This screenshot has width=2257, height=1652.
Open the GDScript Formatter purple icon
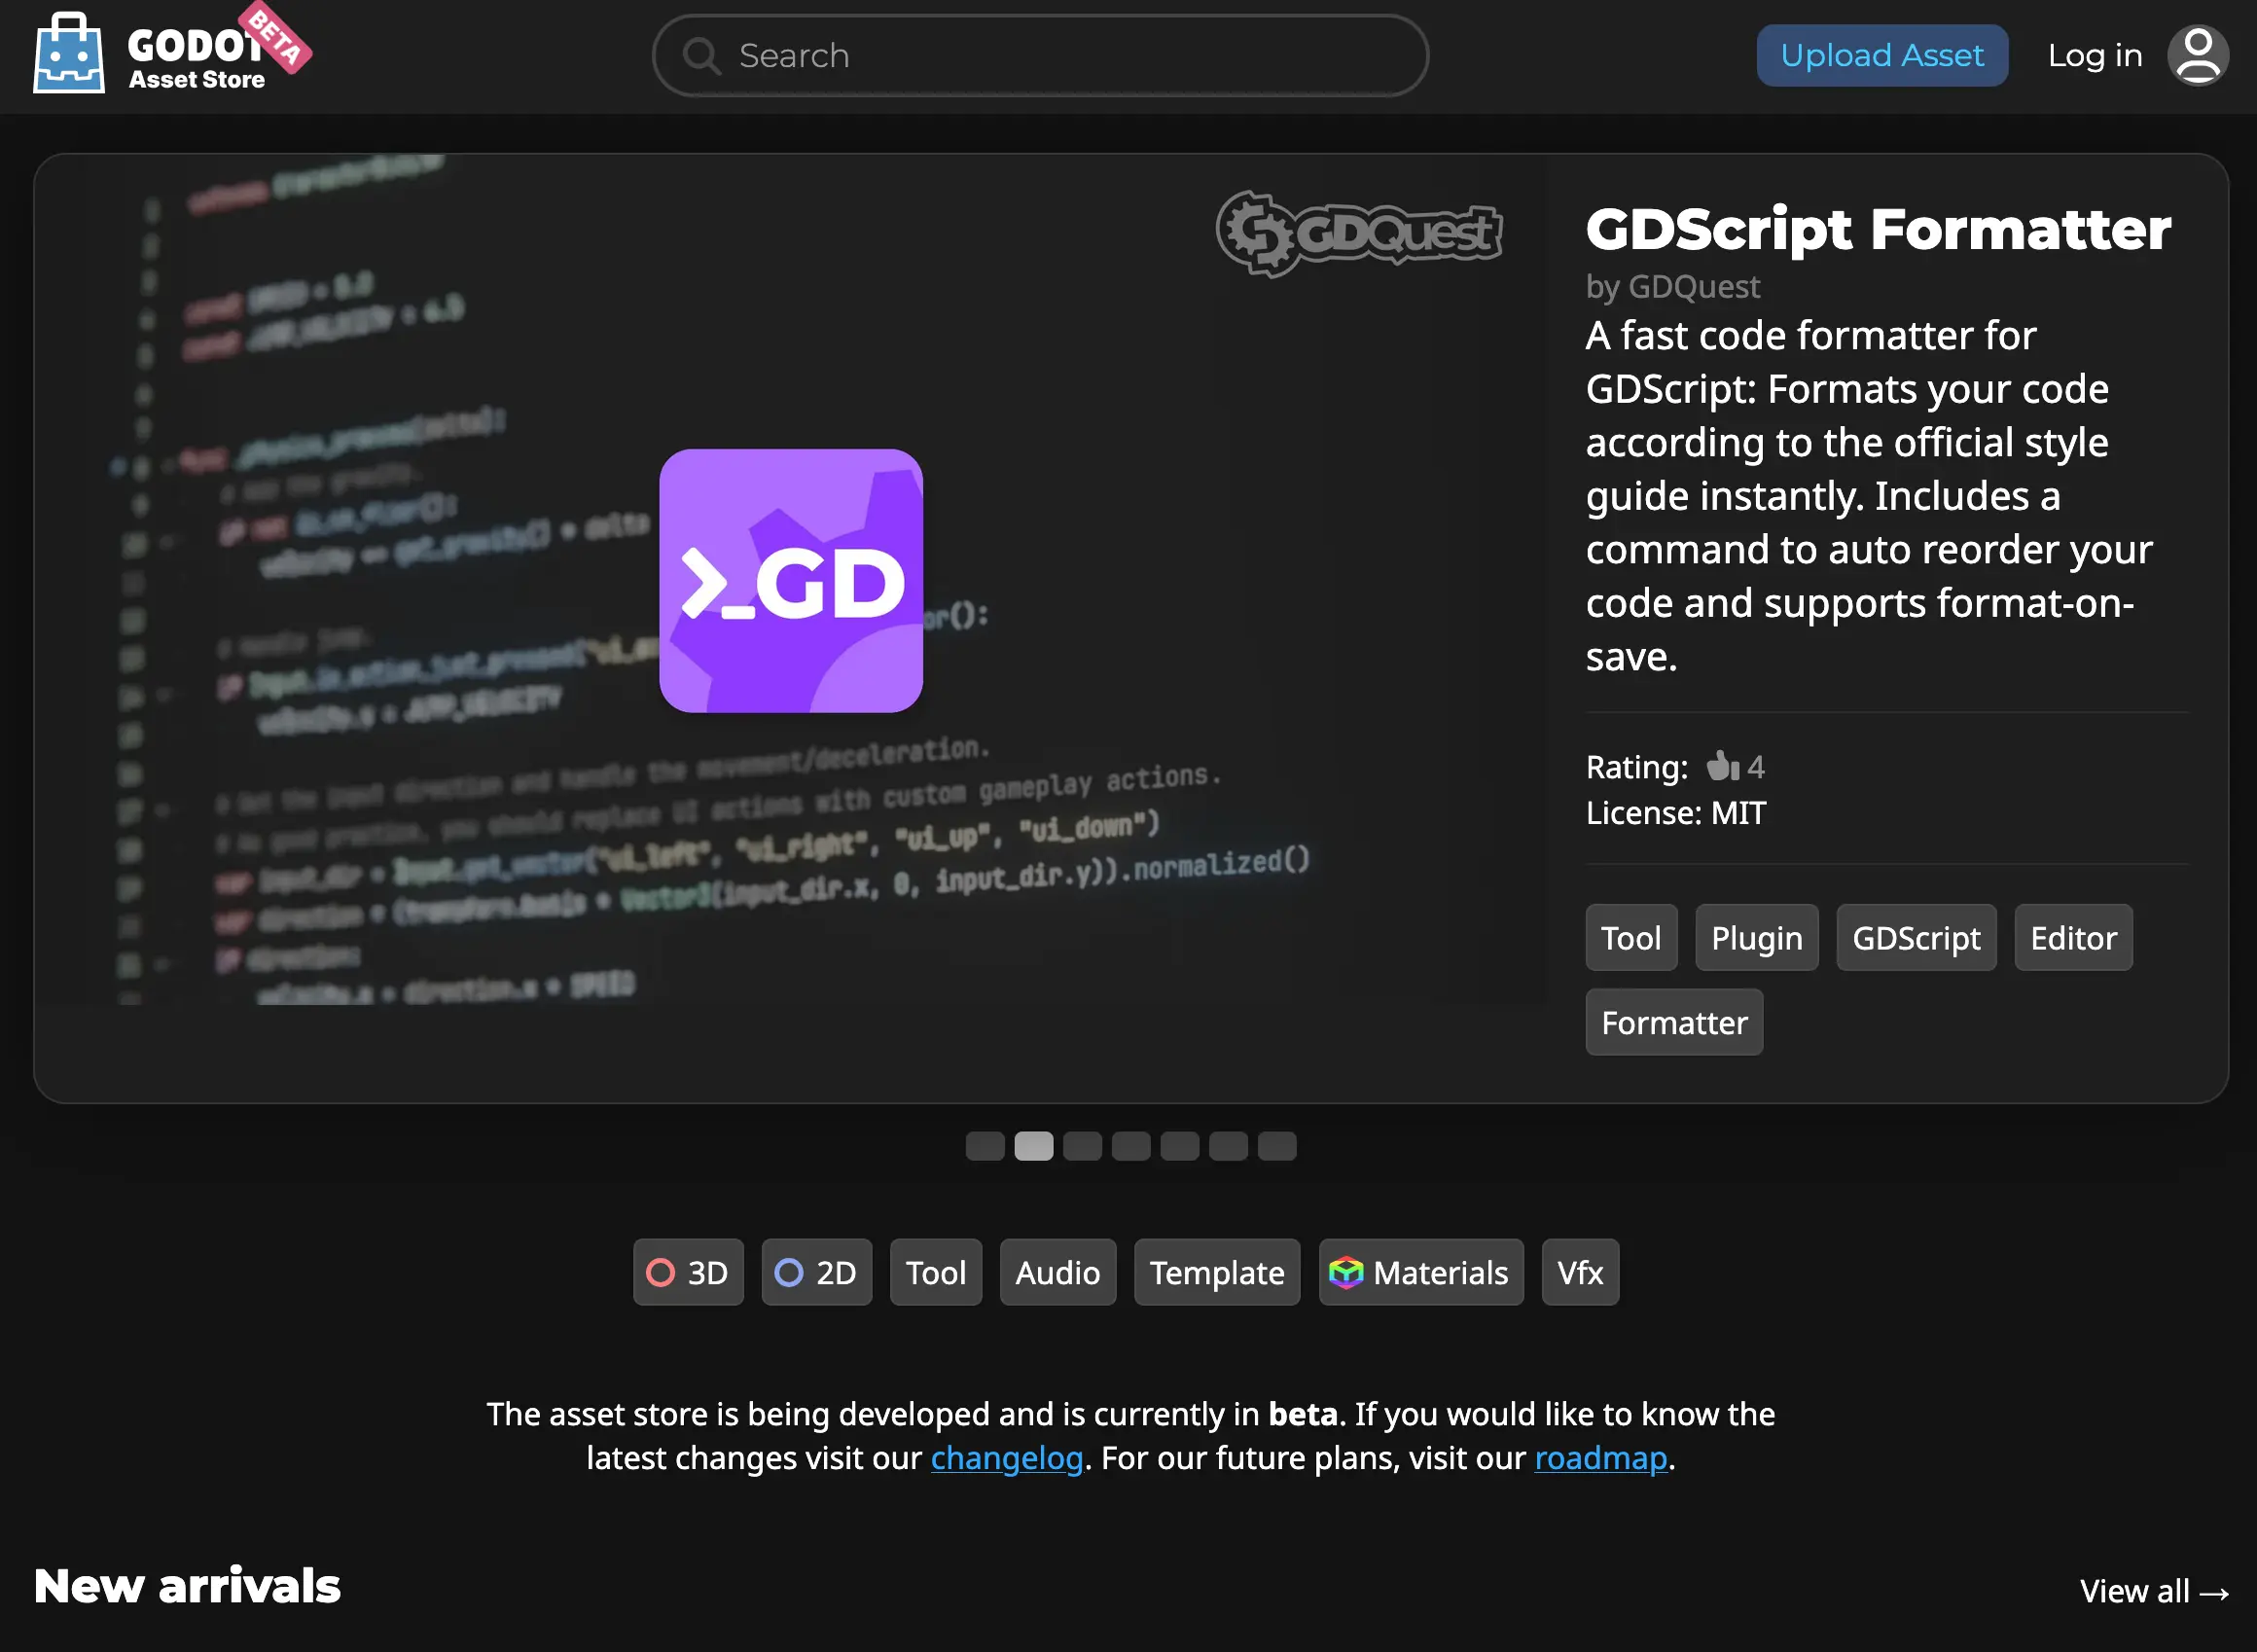pos(791,581)
